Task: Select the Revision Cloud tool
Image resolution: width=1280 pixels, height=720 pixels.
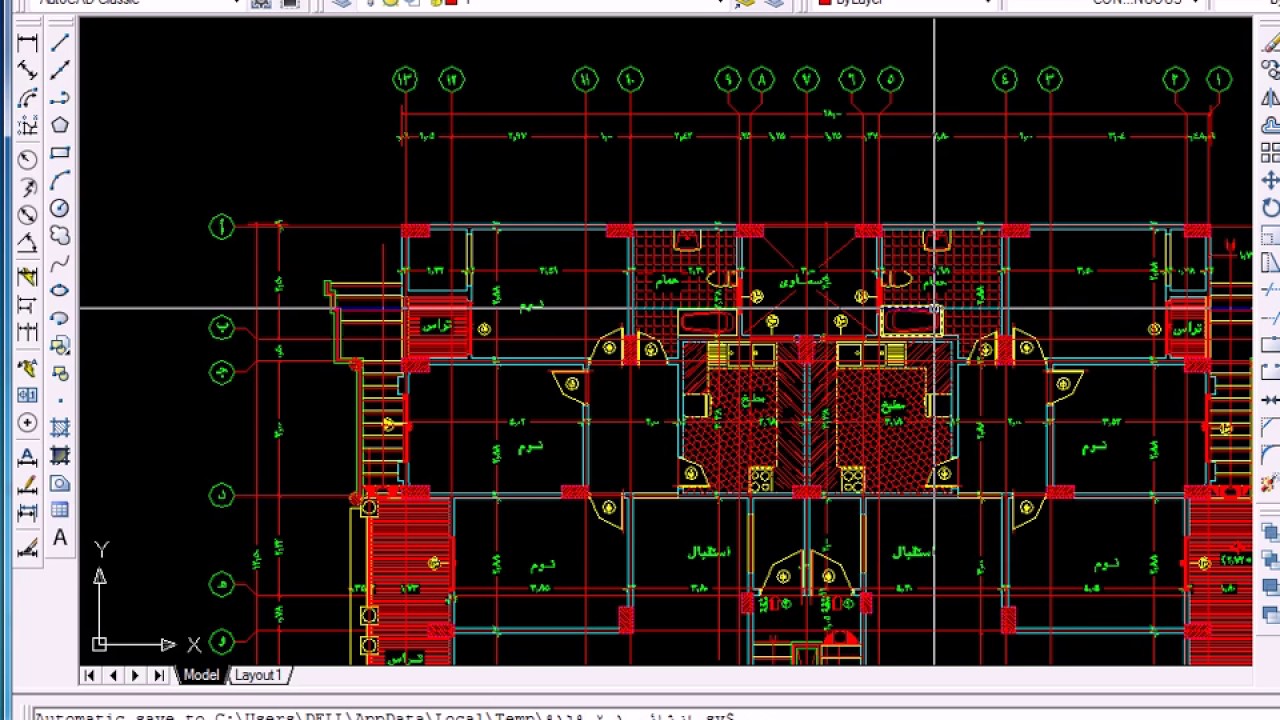Action: [x=60, y=235]
